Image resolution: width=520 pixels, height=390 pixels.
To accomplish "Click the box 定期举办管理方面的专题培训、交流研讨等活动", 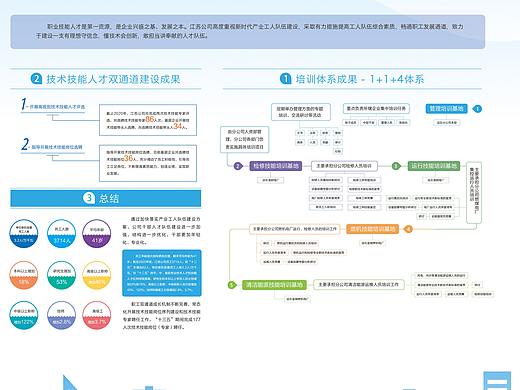I will tap(301, 112).
